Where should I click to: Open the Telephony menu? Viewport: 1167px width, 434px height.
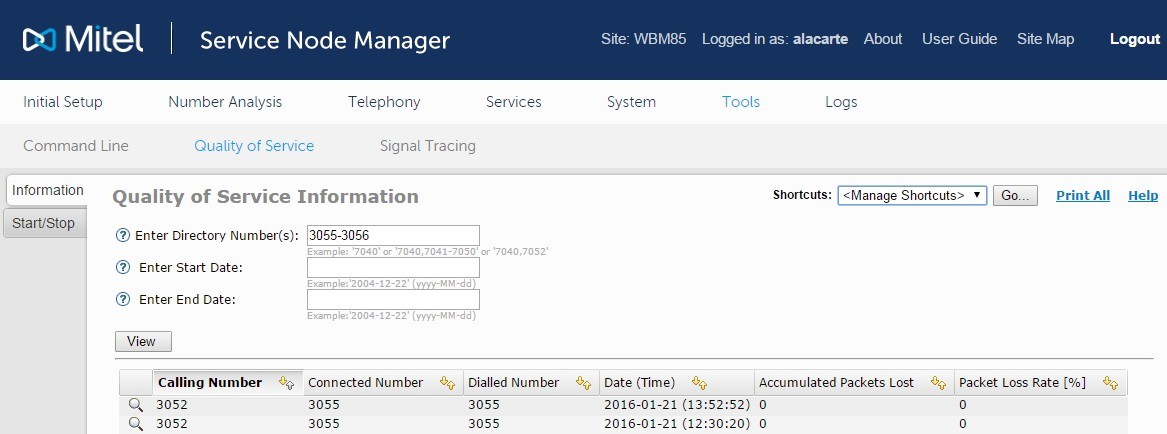coord(384,102)
